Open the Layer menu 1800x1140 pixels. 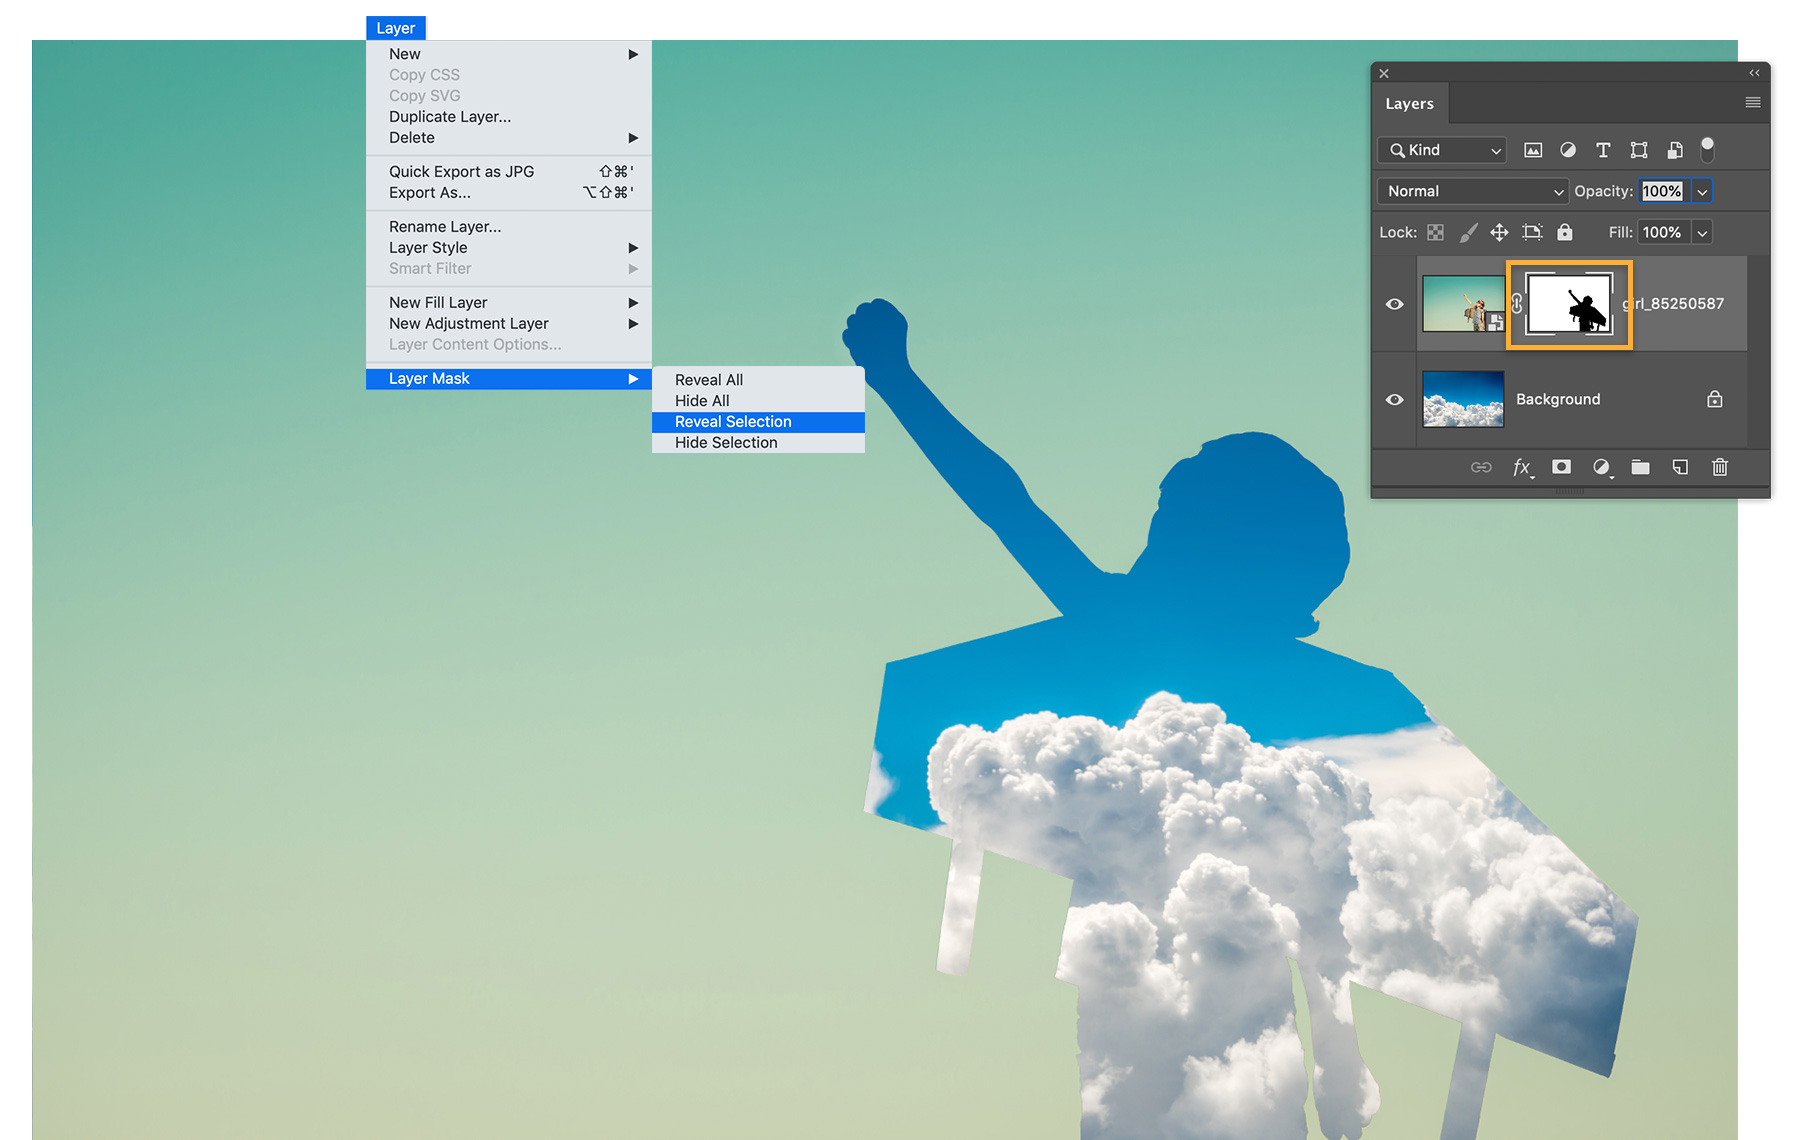pos(396,27)
